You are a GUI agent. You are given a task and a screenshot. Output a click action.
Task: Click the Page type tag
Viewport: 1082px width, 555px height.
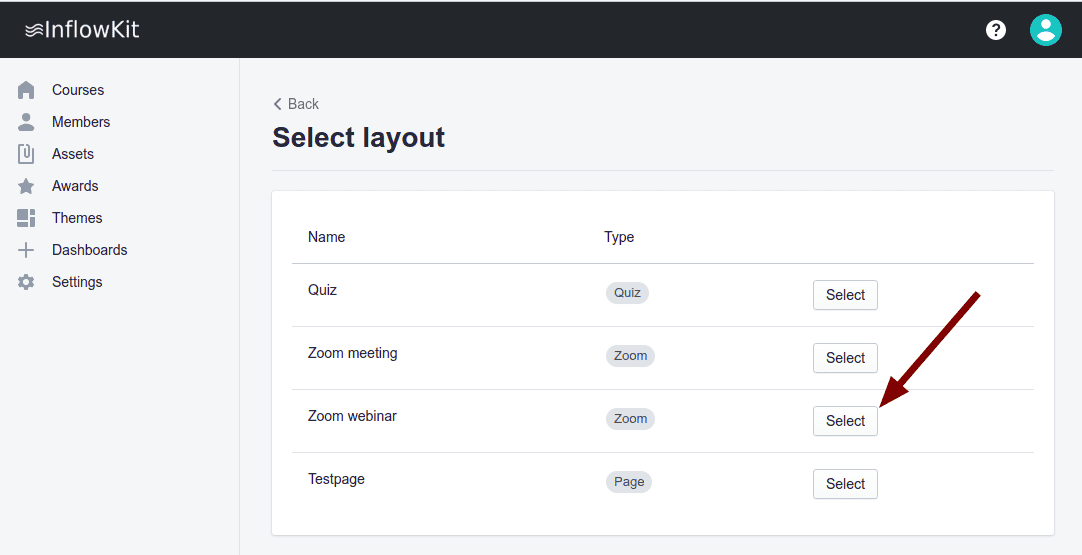[629, 482]
